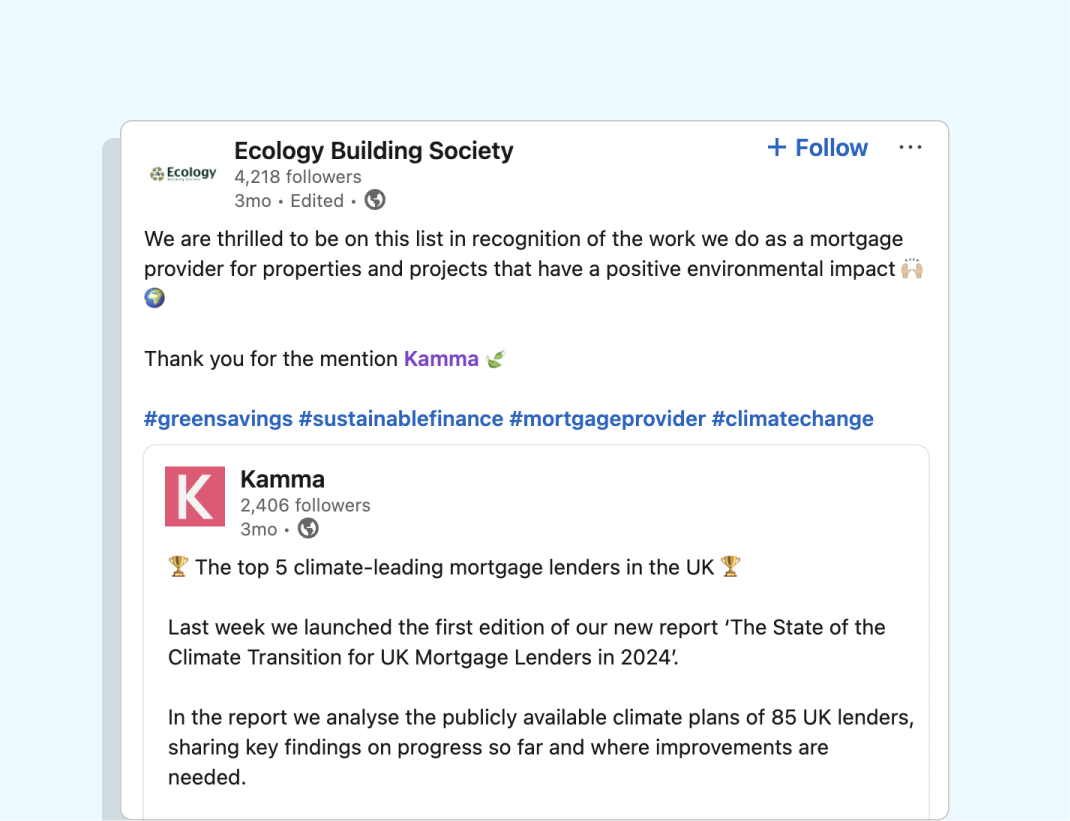
Task: Click the Earth globe emoji in post text
Action: (155, 298)
